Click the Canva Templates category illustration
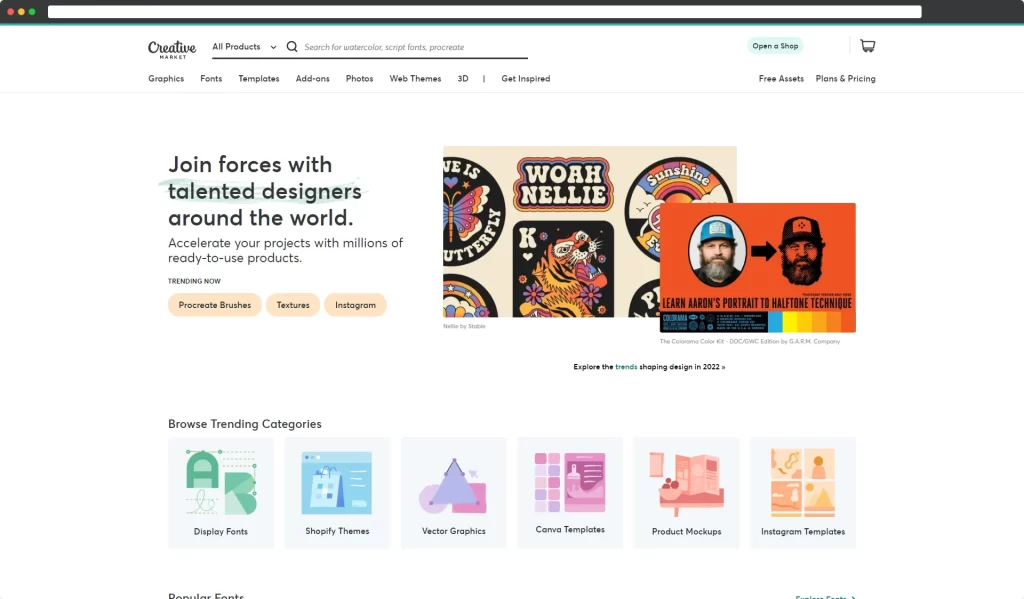1024x599 pixels. 570,482
